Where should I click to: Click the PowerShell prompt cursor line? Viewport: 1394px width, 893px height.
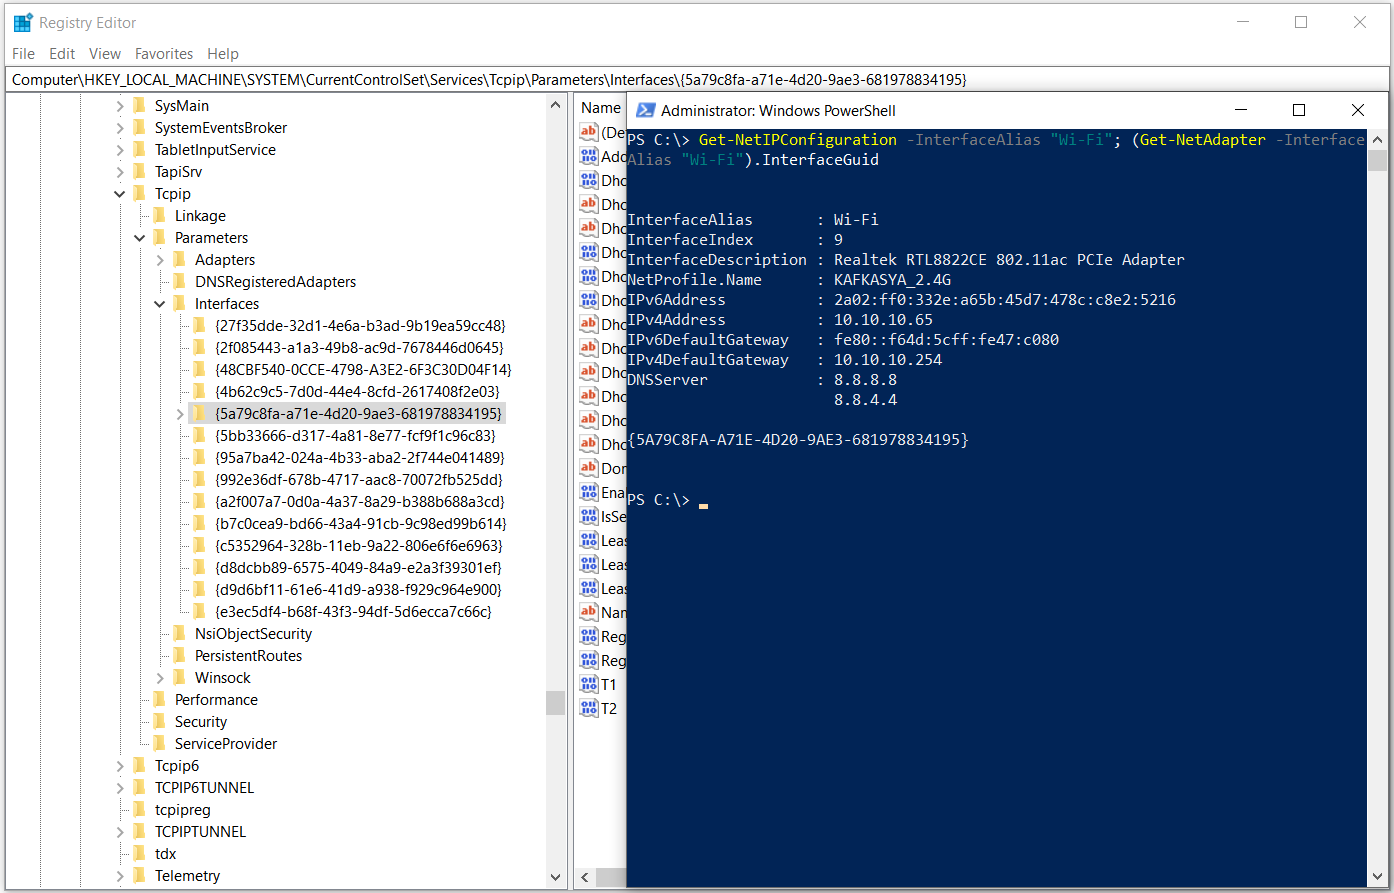pos(667,500)
